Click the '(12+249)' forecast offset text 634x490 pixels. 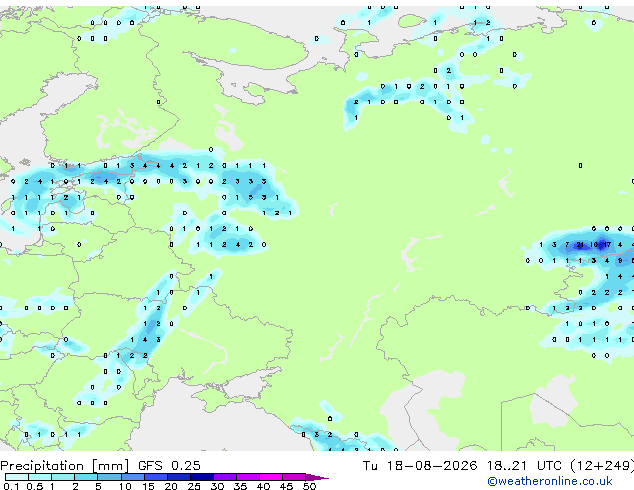[602, 466]
